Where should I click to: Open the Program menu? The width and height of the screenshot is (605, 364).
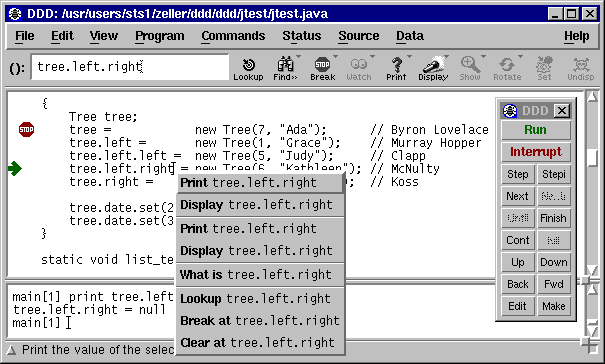160,36
